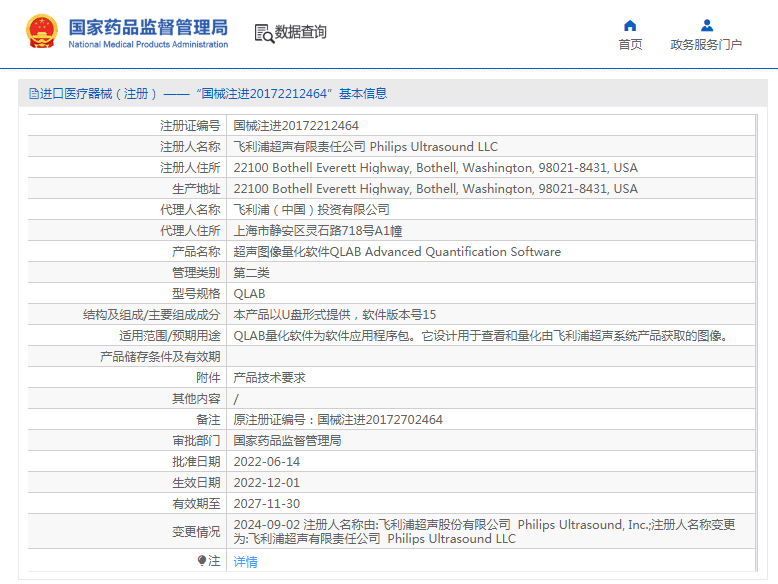Click expiry date 2027-11-30

(x=267, y=504)
